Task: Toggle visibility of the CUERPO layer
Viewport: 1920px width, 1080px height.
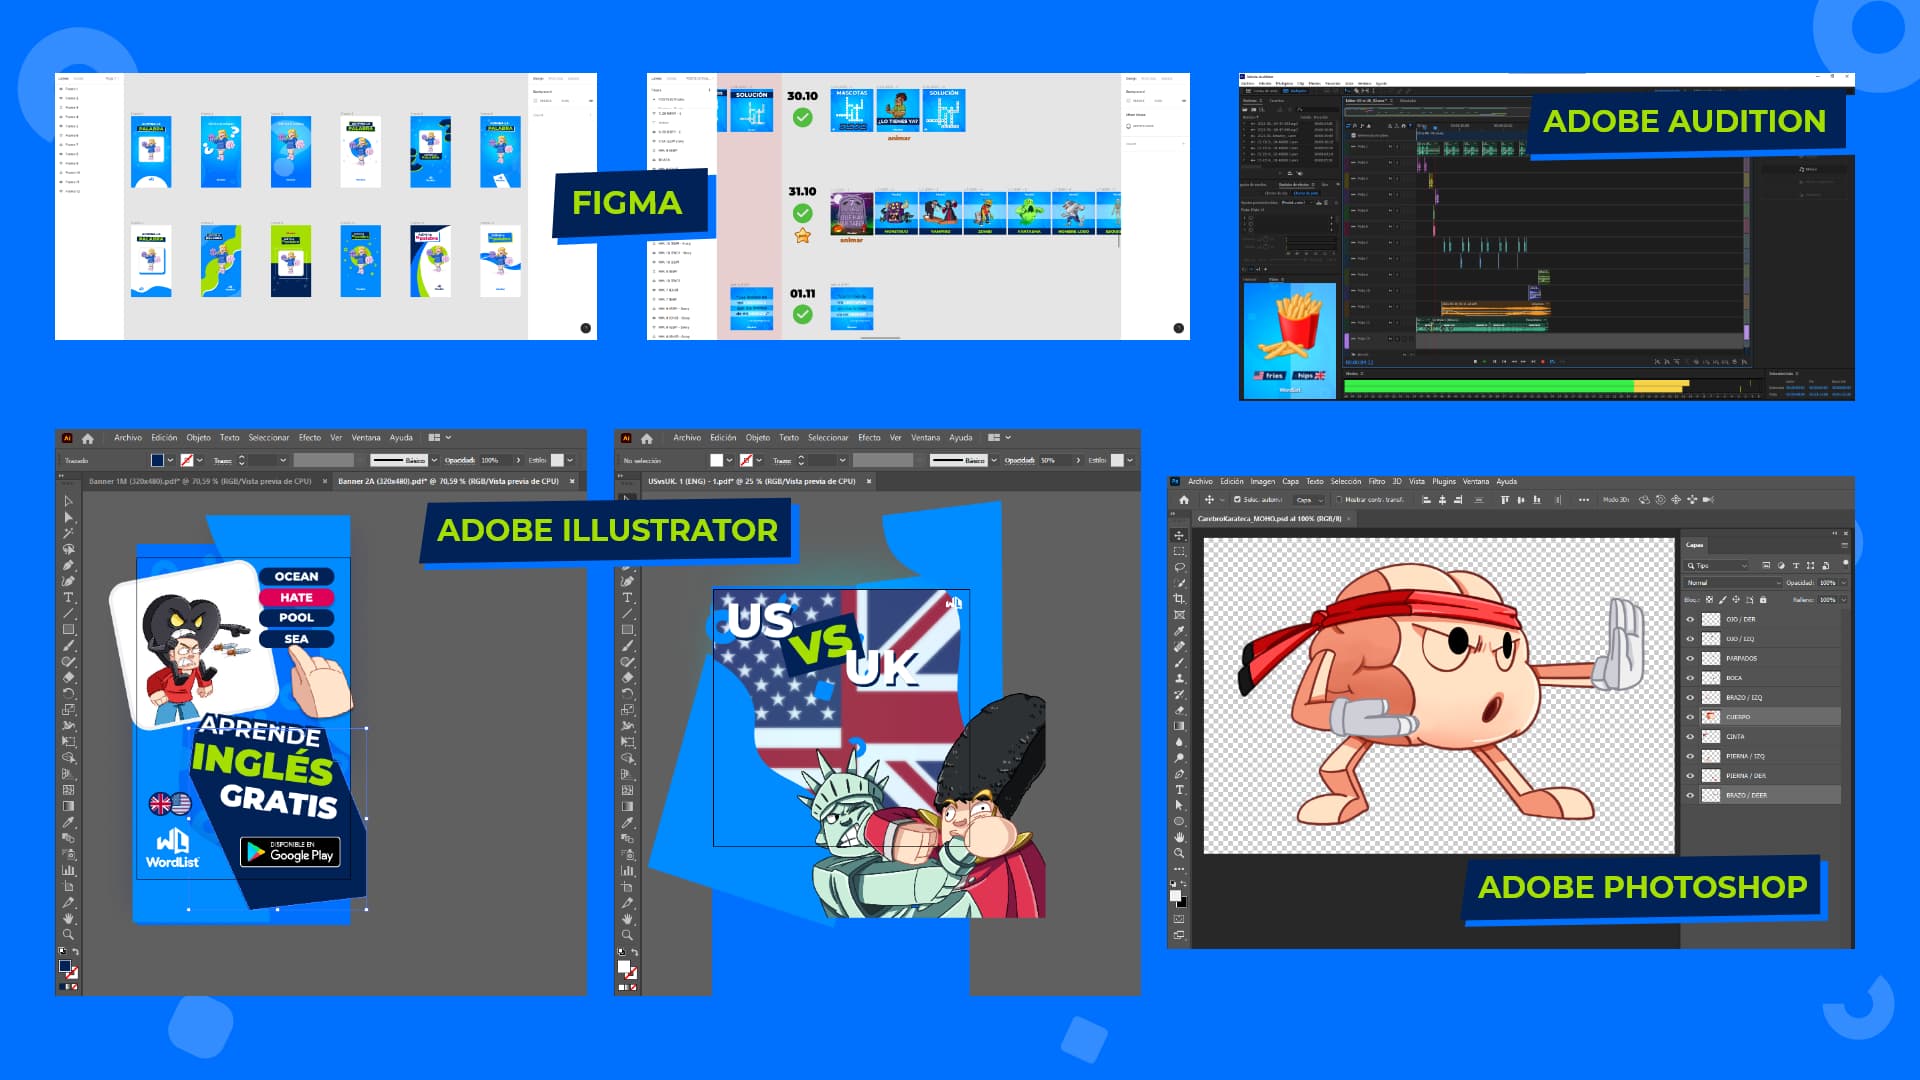Action: [1690, 717]
